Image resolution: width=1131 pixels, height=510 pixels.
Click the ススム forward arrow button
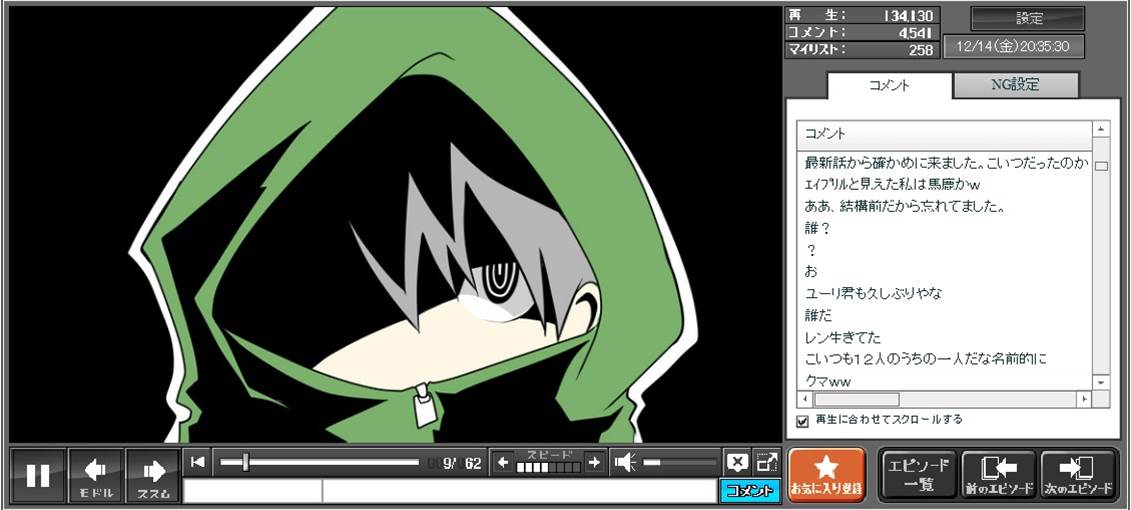click(153, 476)
